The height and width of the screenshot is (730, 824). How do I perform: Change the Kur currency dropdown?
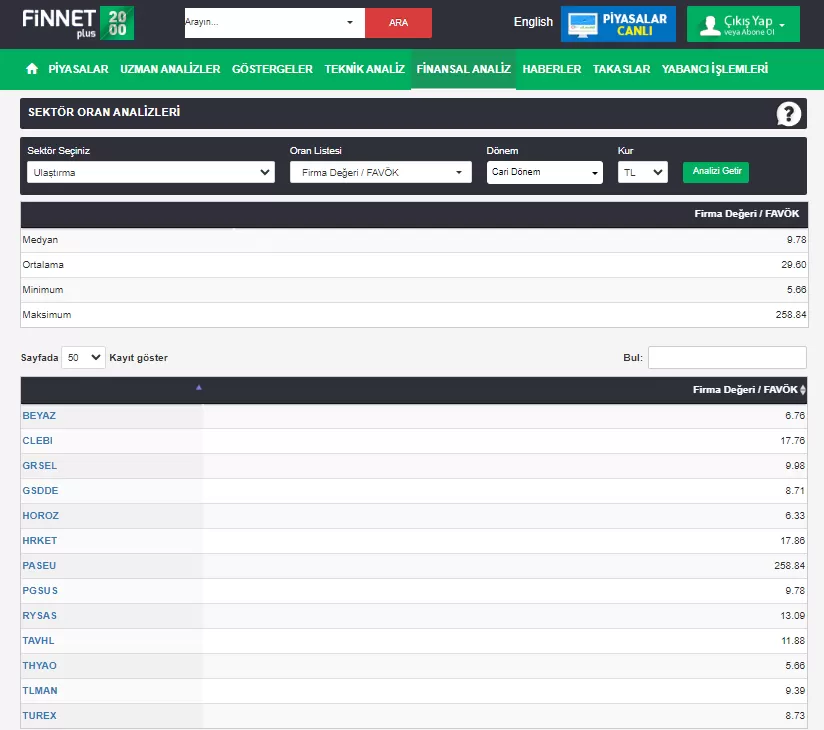(642, 172)
